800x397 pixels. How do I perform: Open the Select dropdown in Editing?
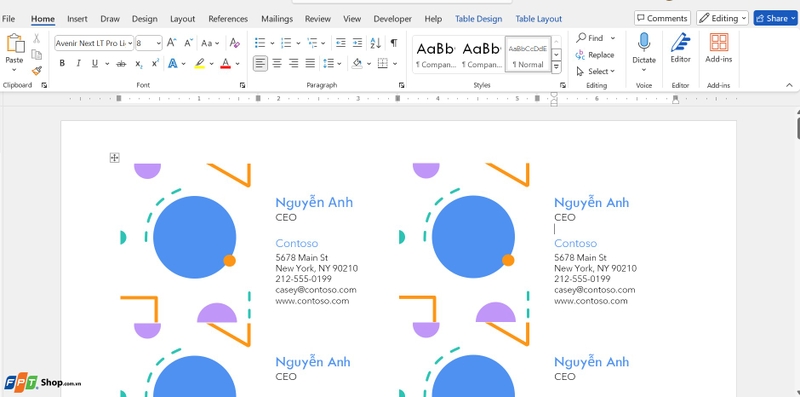(595, 71)
